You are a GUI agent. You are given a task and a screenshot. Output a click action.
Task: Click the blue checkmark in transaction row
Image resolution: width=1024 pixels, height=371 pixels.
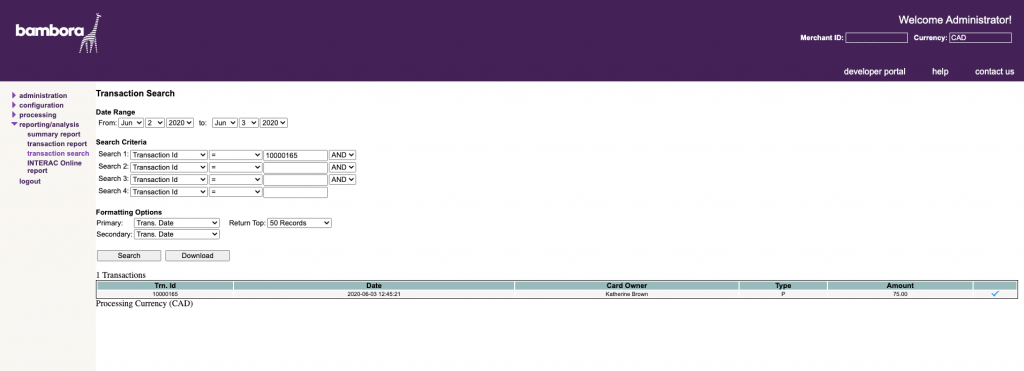pyautogui.click(x=995, y=294)
